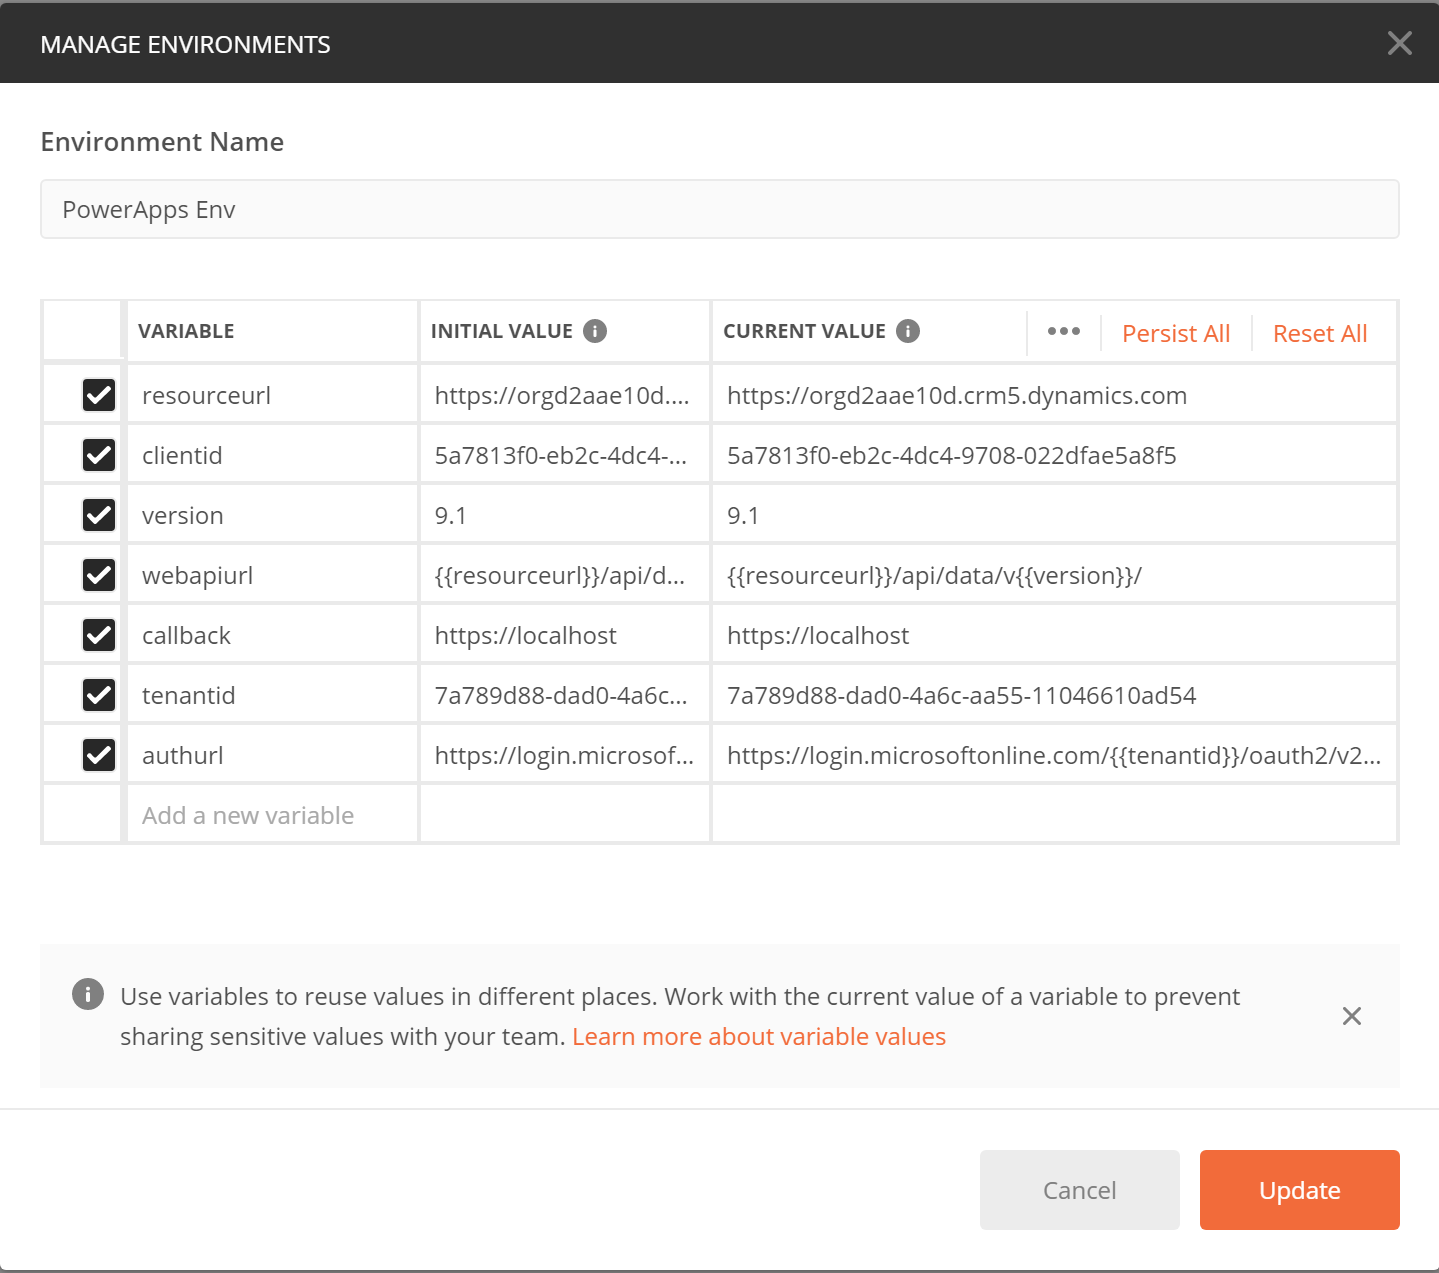This screenshot has width=1439, height=1273.
Task: Edit the Environment Name field
Action: (x=720, y=209)
